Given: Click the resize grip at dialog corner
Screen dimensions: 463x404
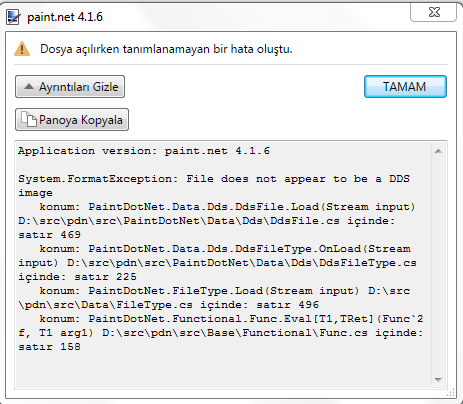Looking at the screenshot, I should 451,393.
